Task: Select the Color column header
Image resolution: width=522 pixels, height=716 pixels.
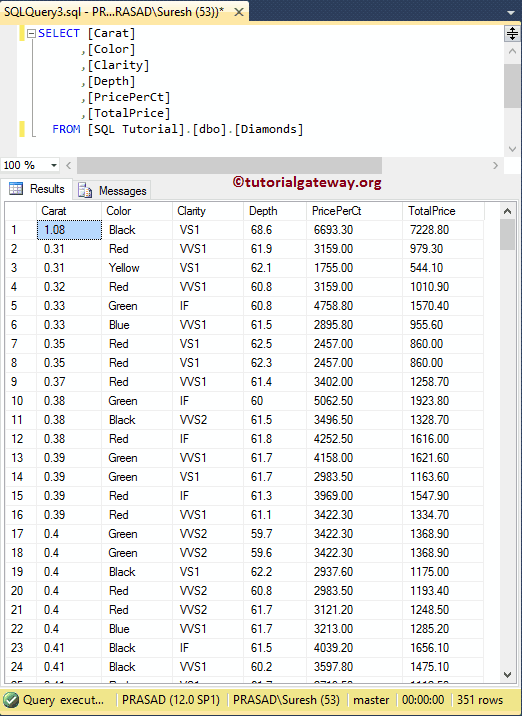Action: 137,211
